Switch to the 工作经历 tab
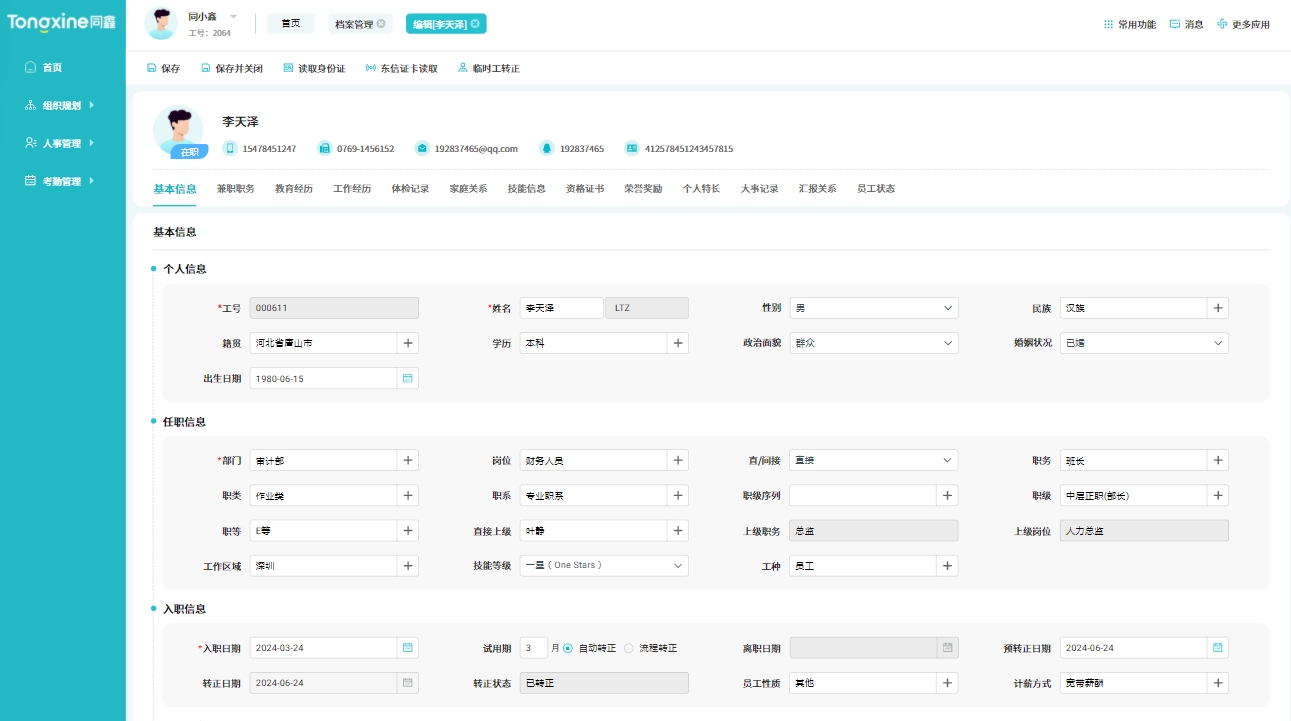Image resolution: width=1291 pixels, height=721 pixels. [x=352, y=188]
